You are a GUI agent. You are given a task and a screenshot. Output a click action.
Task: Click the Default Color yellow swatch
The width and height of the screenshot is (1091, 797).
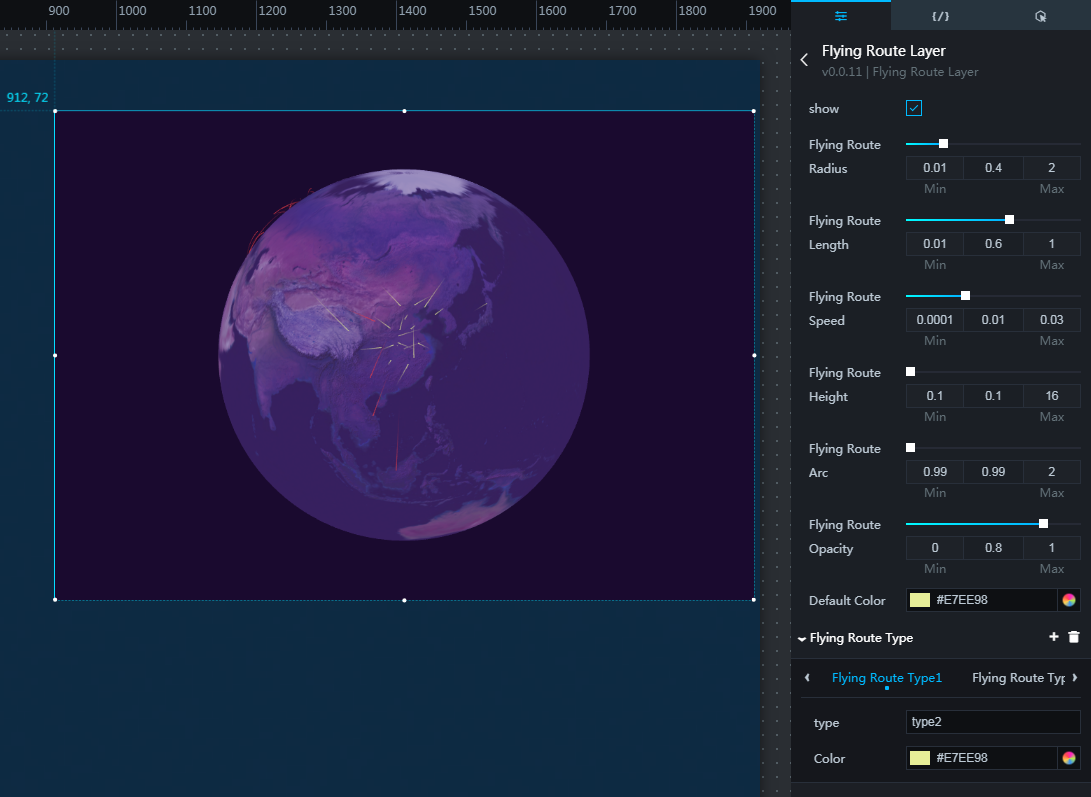pos(920,600)
